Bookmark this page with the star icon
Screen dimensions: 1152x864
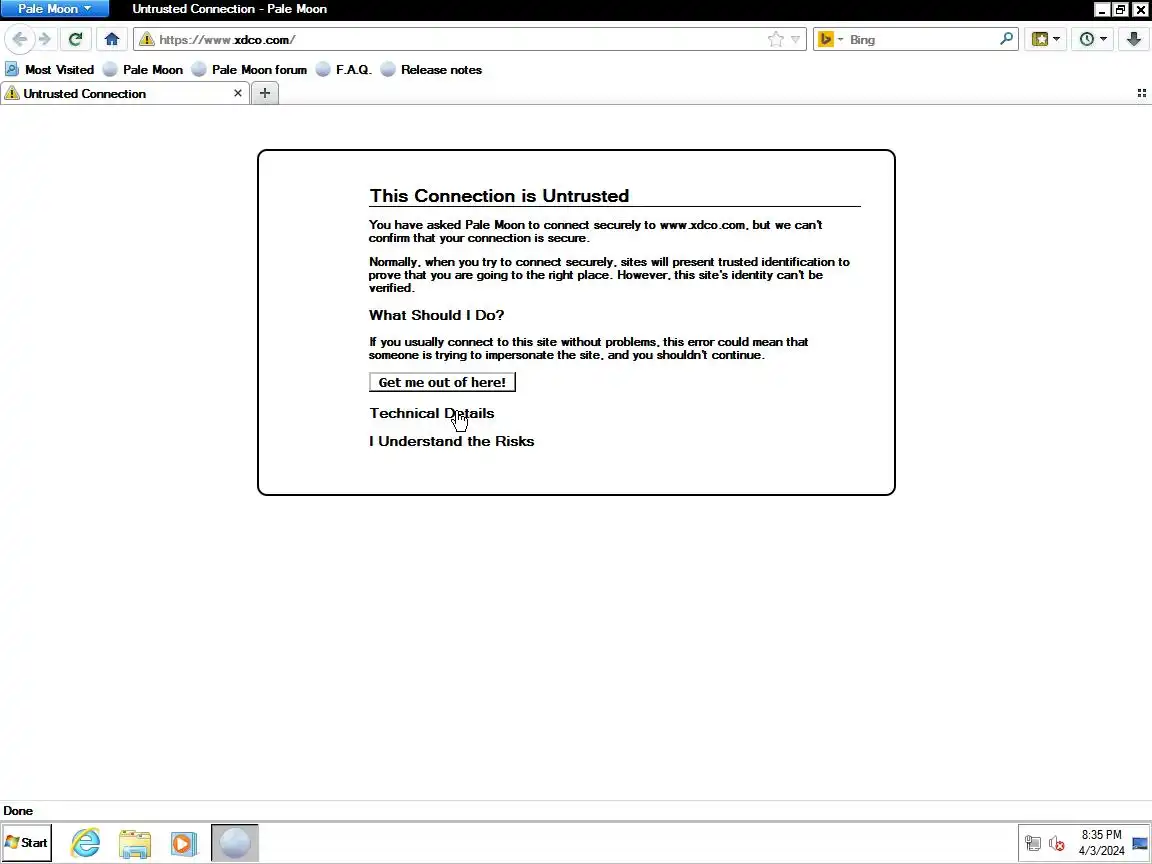click(775, 40)
